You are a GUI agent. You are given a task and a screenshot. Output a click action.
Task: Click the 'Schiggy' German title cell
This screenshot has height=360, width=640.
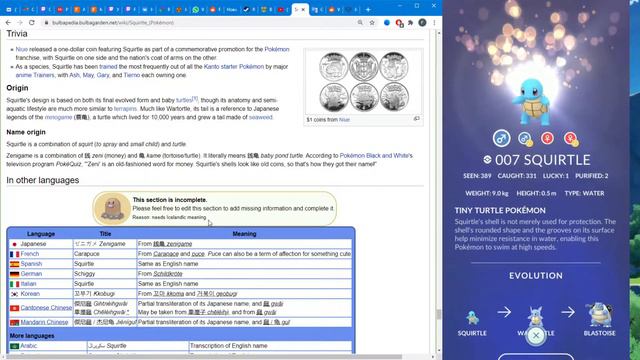pyautogui.click(x=105, y=274)
